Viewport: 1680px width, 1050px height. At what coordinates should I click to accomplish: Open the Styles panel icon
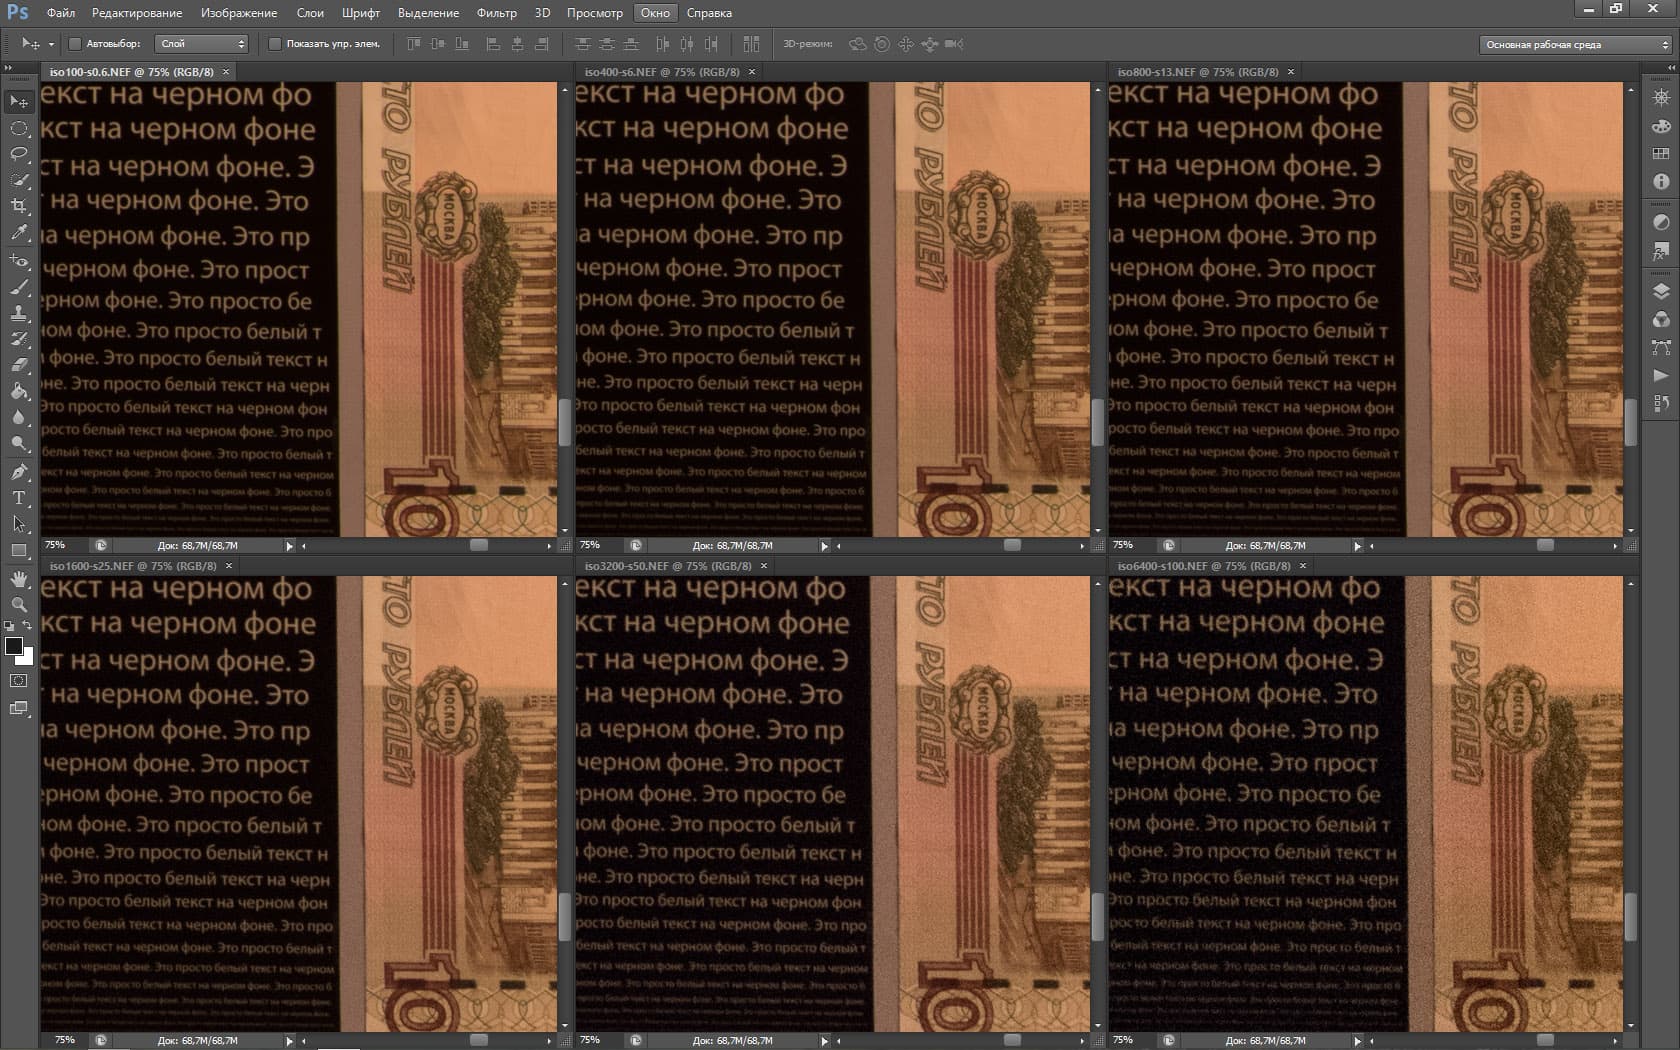(x=1661, y=250)
